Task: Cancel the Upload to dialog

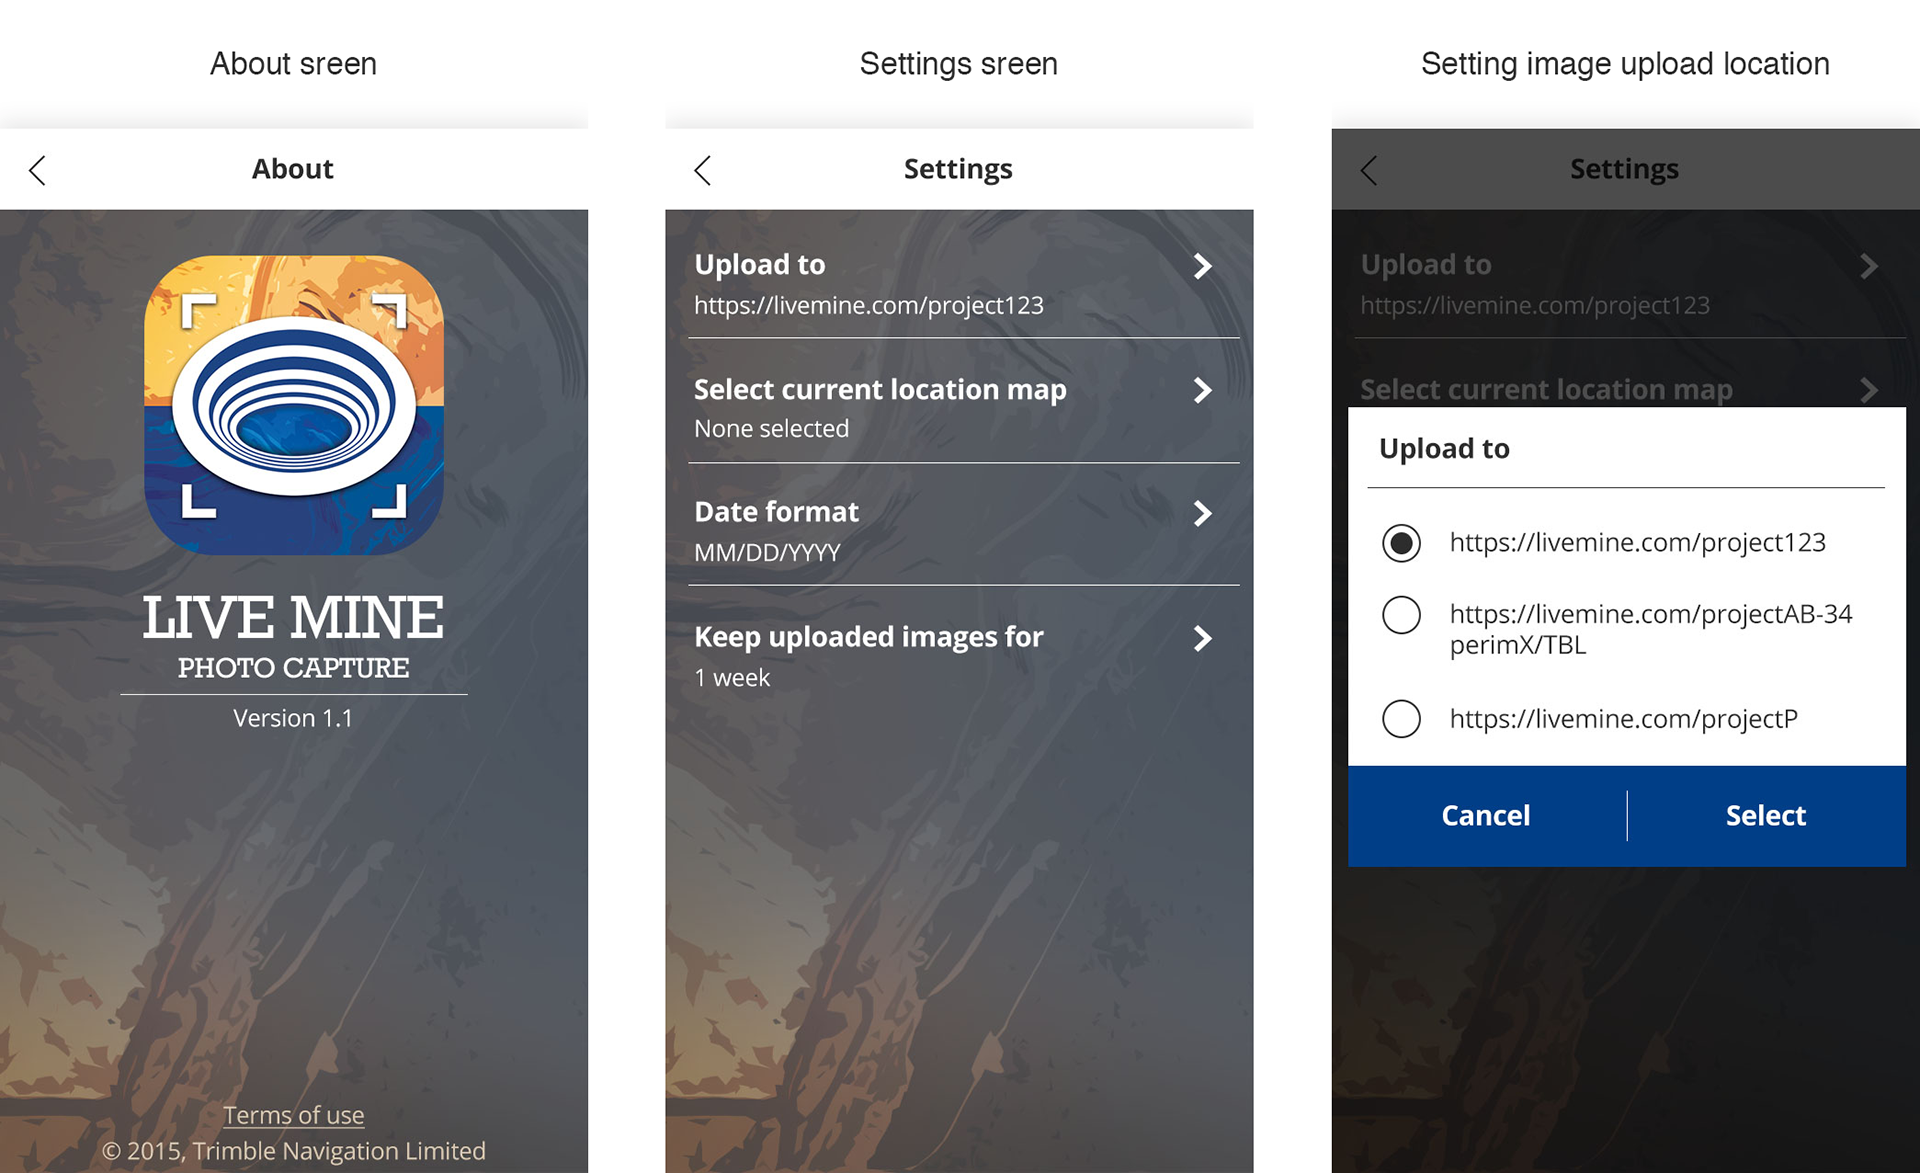Action: coord(1486,816)
